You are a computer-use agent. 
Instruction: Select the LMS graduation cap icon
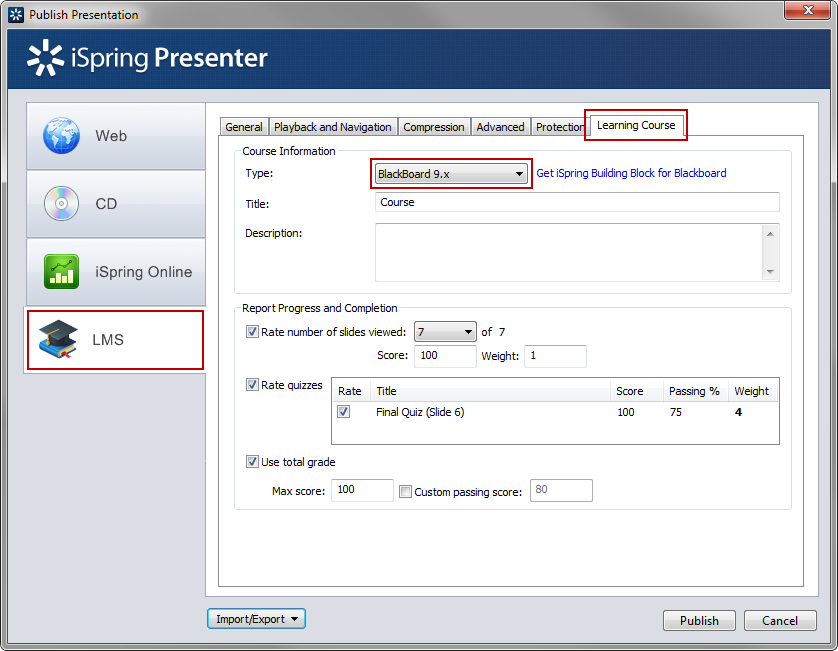(58, 339)
